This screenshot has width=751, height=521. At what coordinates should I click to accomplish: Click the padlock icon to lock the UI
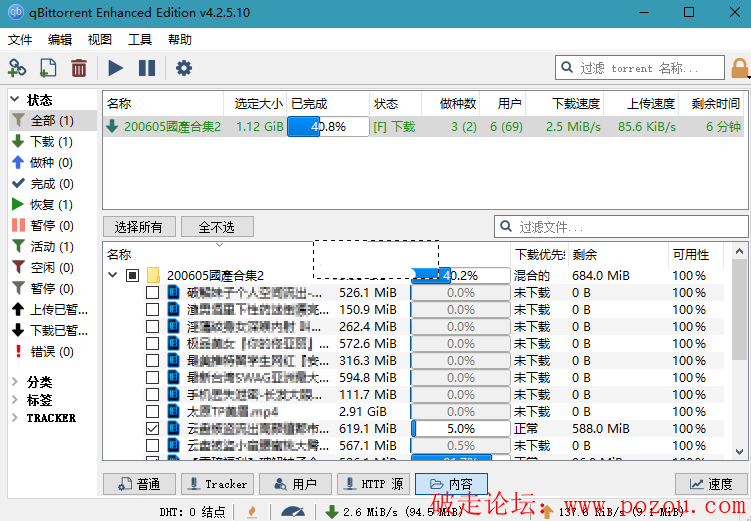pos(740,68)
